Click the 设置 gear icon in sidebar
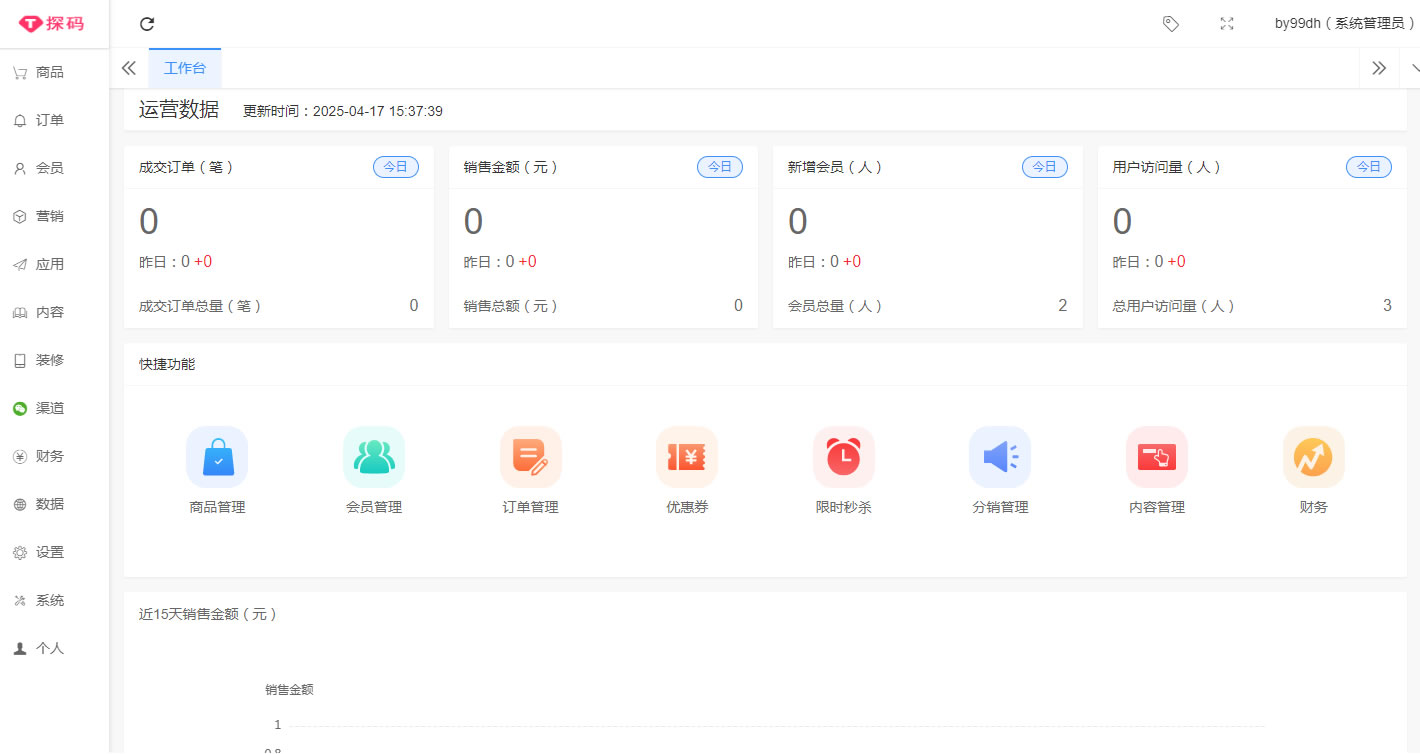 click(20, 553)
